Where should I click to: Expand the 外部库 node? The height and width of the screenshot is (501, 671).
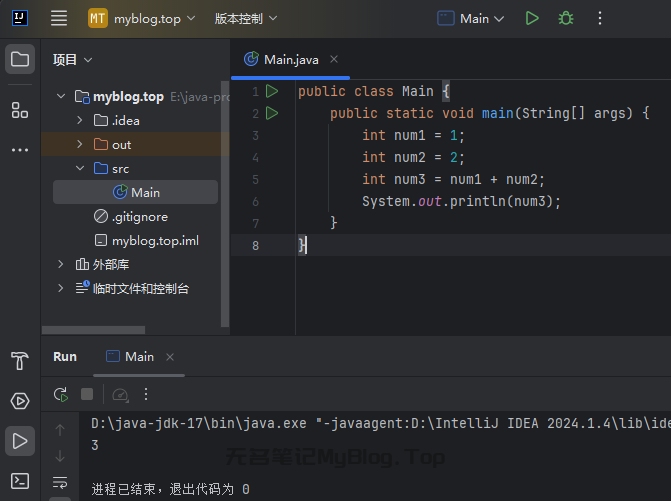(x=61, y=264)
